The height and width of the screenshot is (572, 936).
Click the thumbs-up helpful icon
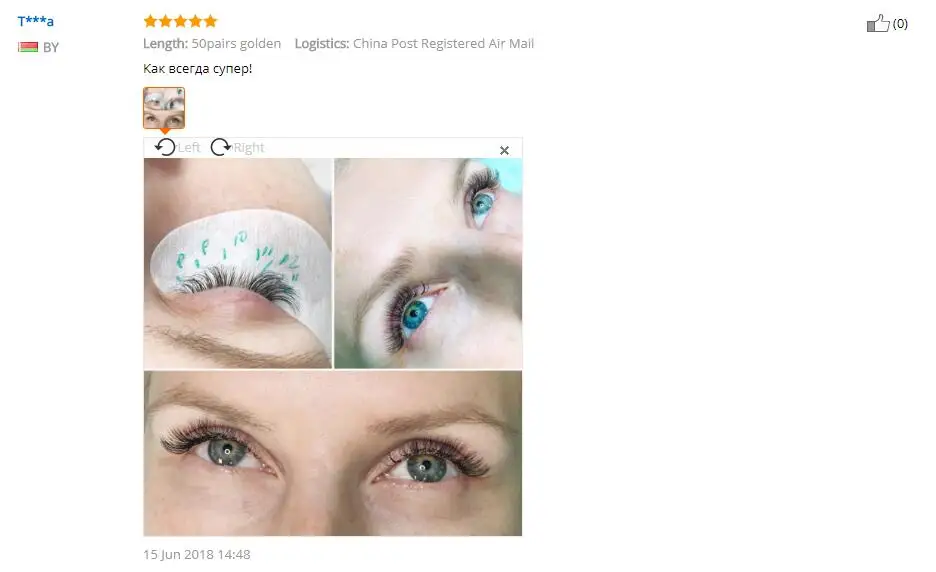click(x=878, y=23)
